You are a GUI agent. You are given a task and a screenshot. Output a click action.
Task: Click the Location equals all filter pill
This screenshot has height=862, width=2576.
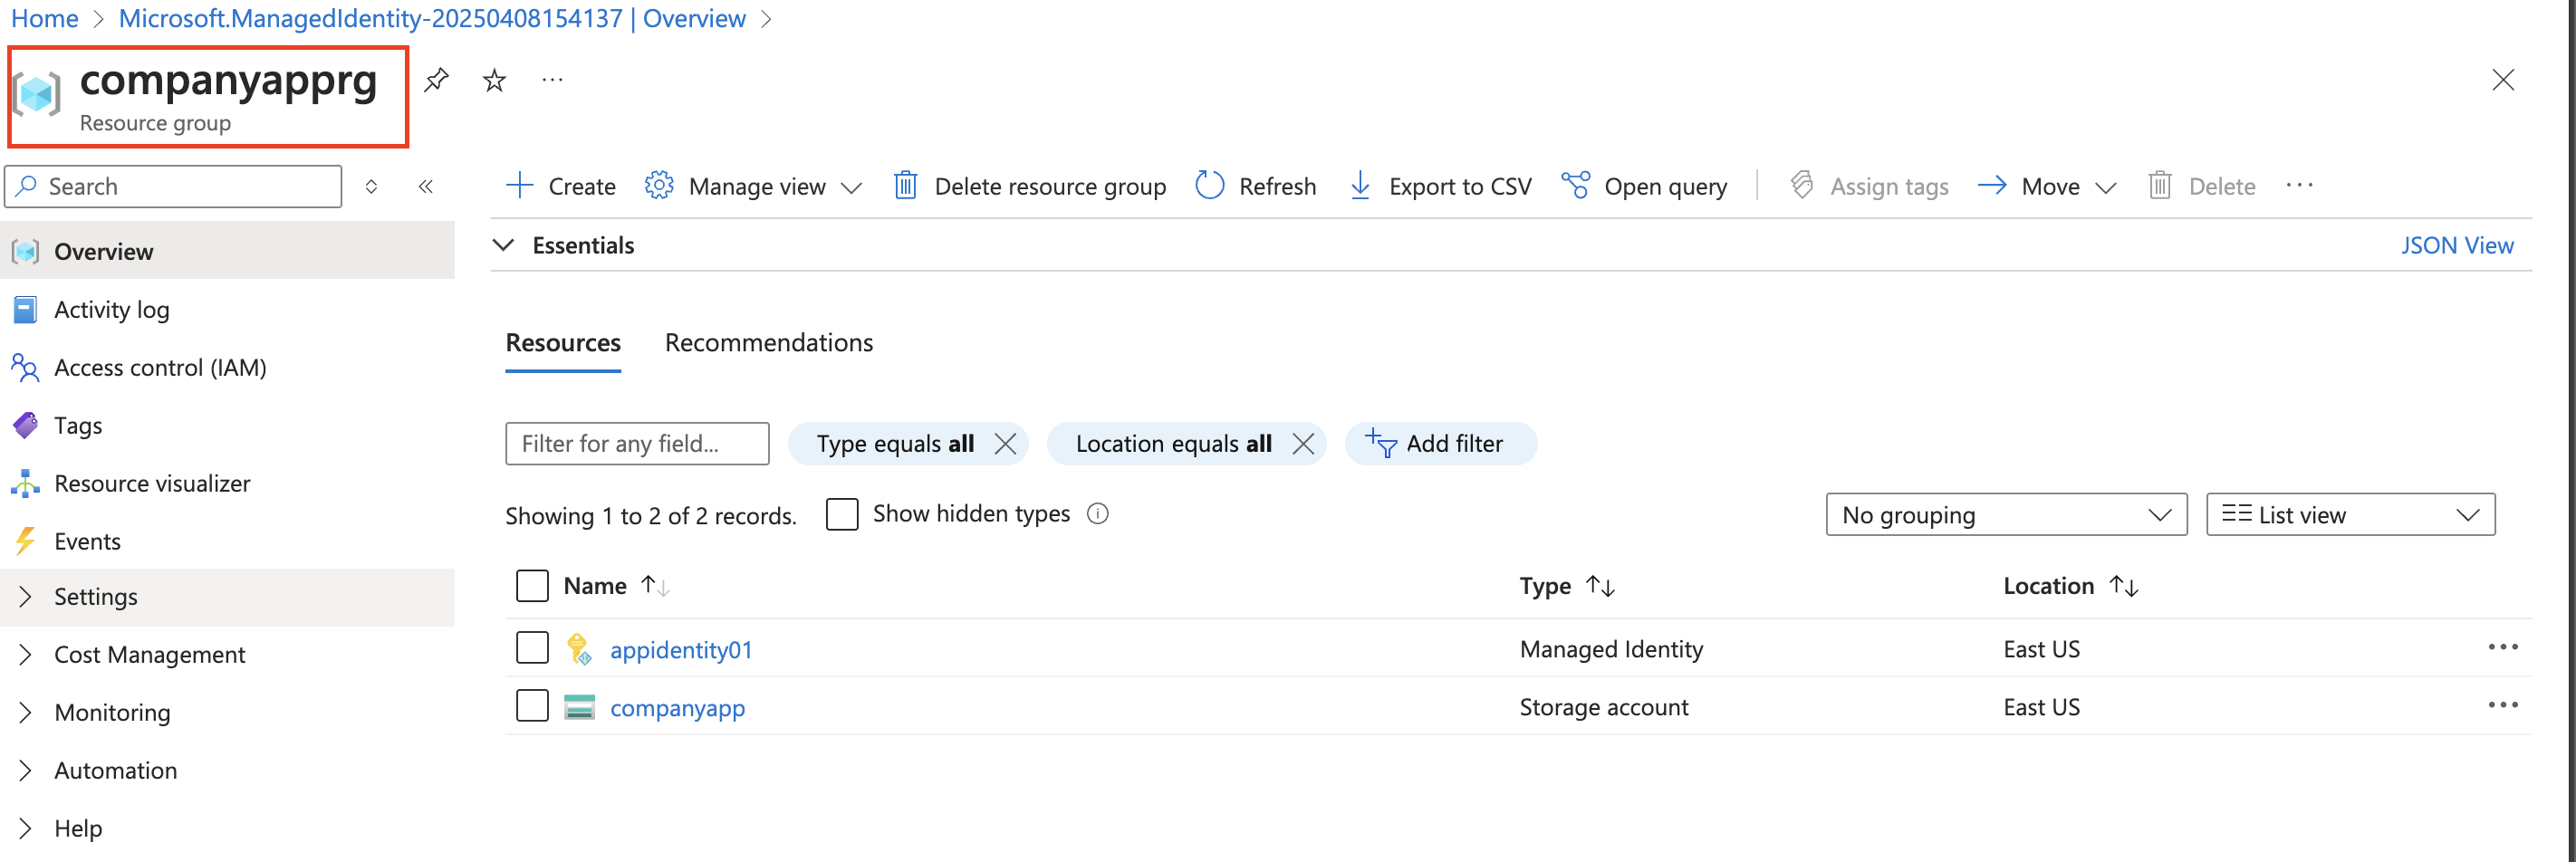click(1173, 444)
